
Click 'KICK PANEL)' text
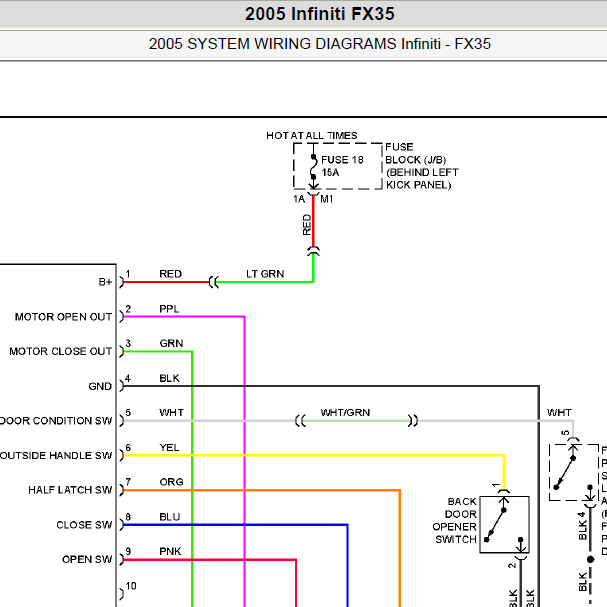click(418, 185)
